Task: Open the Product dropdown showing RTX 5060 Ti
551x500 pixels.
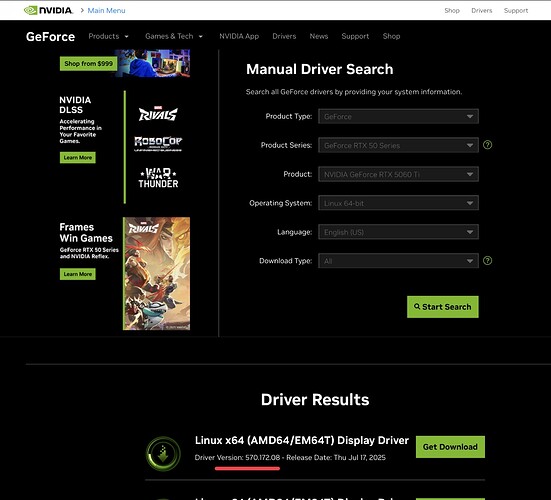Action: (x=398, y=174)
